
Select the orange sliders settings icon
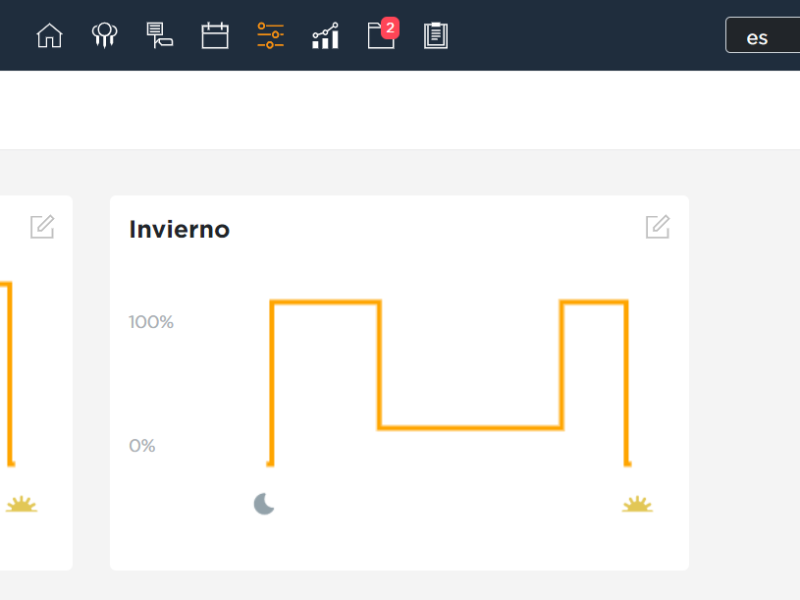(270, 36)
